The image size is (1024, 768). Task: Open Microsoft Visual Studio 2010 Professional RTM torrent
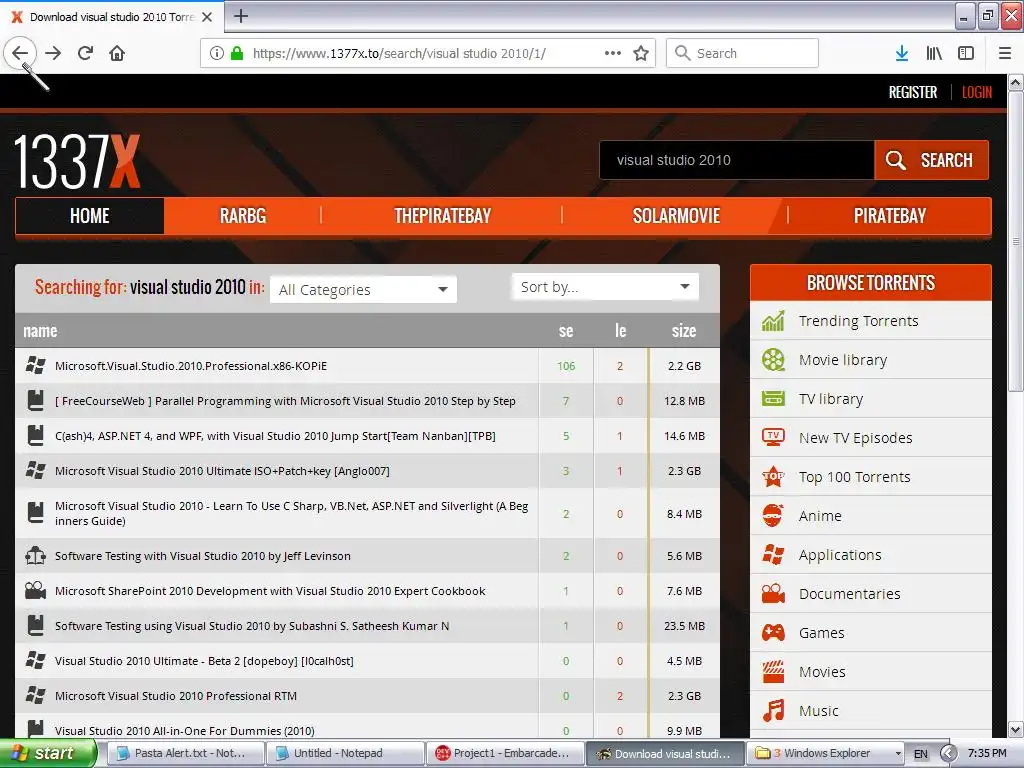(x=176, y=696)
